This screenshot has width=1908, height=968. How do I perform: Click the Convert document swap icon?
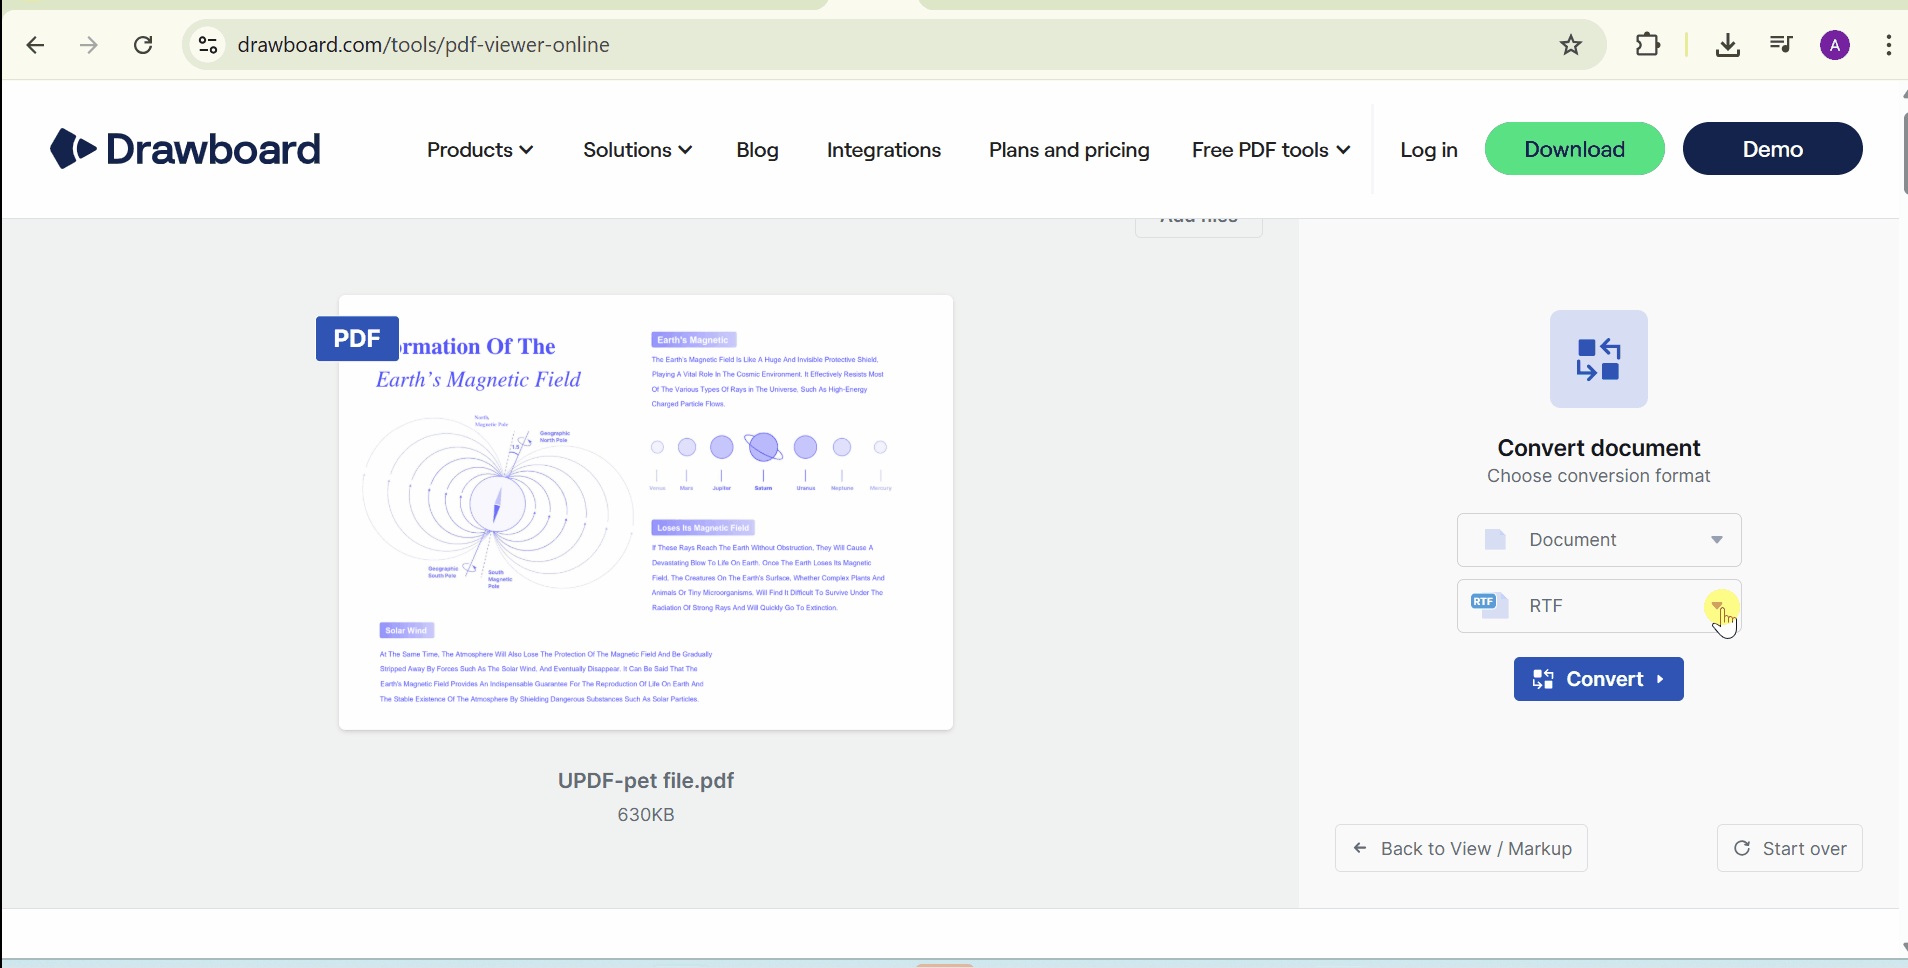click(x=1598, y=359)
